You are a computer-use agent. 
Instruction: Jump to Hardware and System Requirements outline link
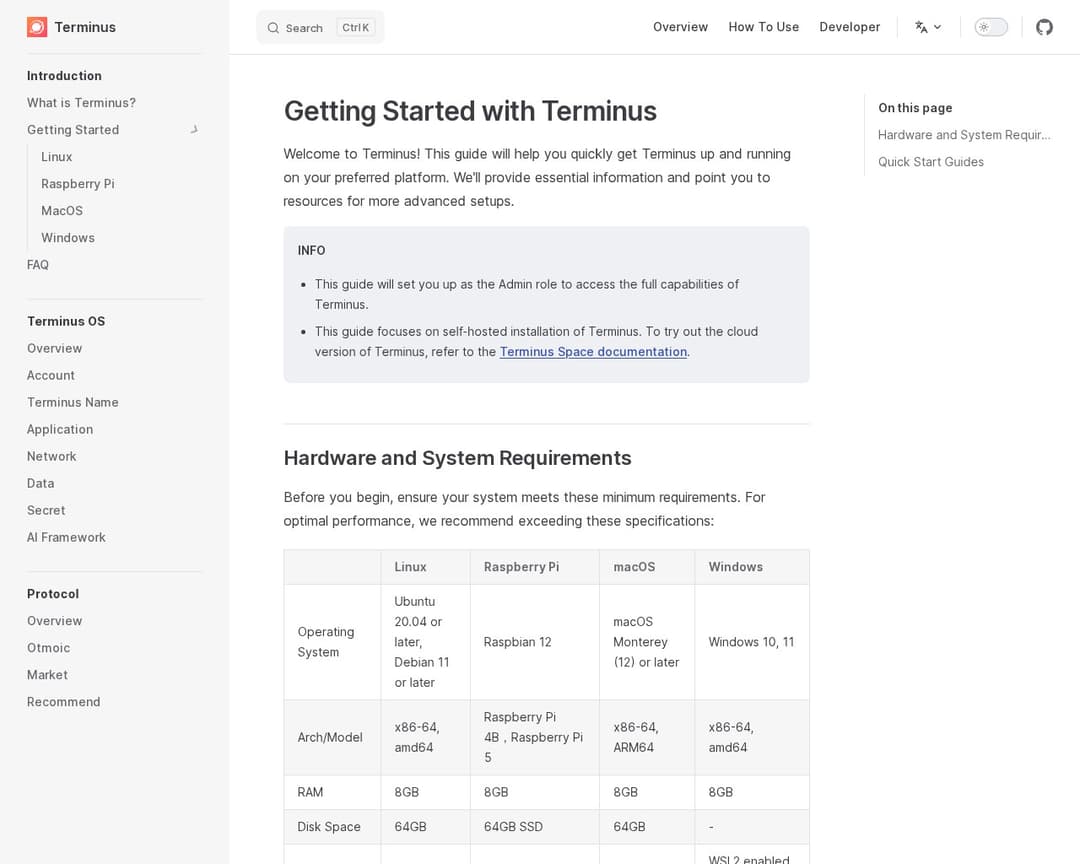coord(964,135)
